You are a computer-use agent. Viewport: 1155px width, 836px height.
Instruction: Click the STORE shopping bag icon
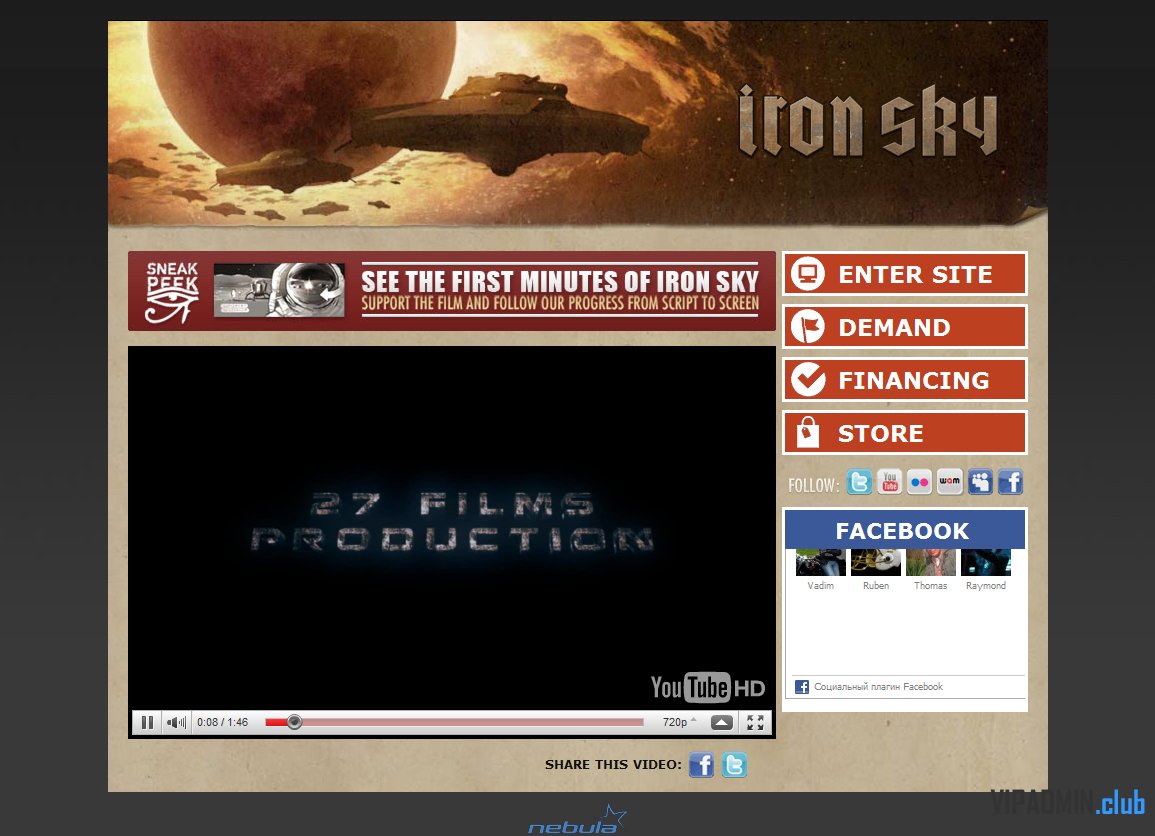808,432
